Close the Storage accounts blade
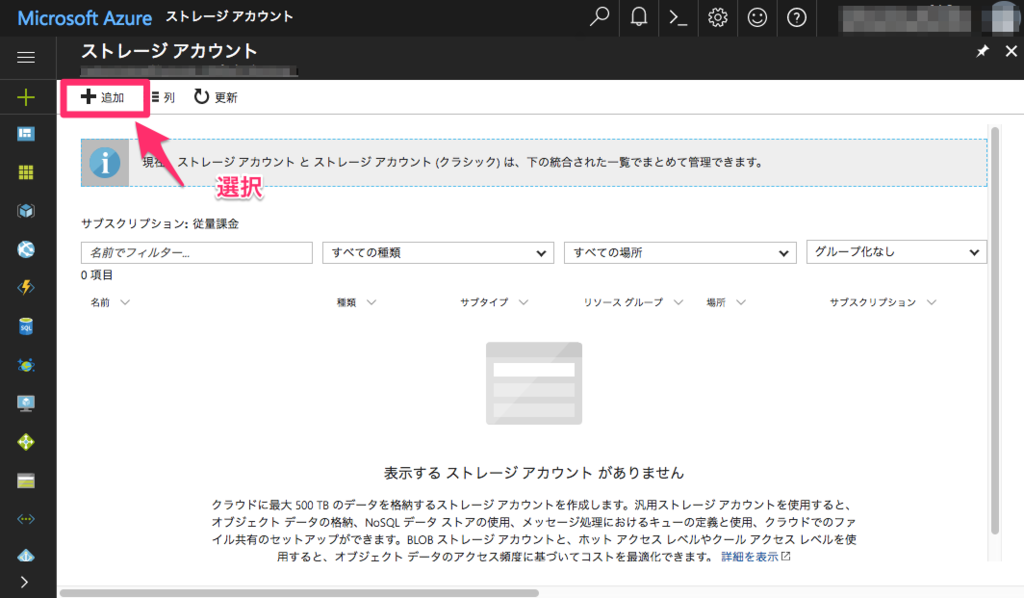The width and height of the screenshot is (1024, 598). click(x=1011, y=51)
